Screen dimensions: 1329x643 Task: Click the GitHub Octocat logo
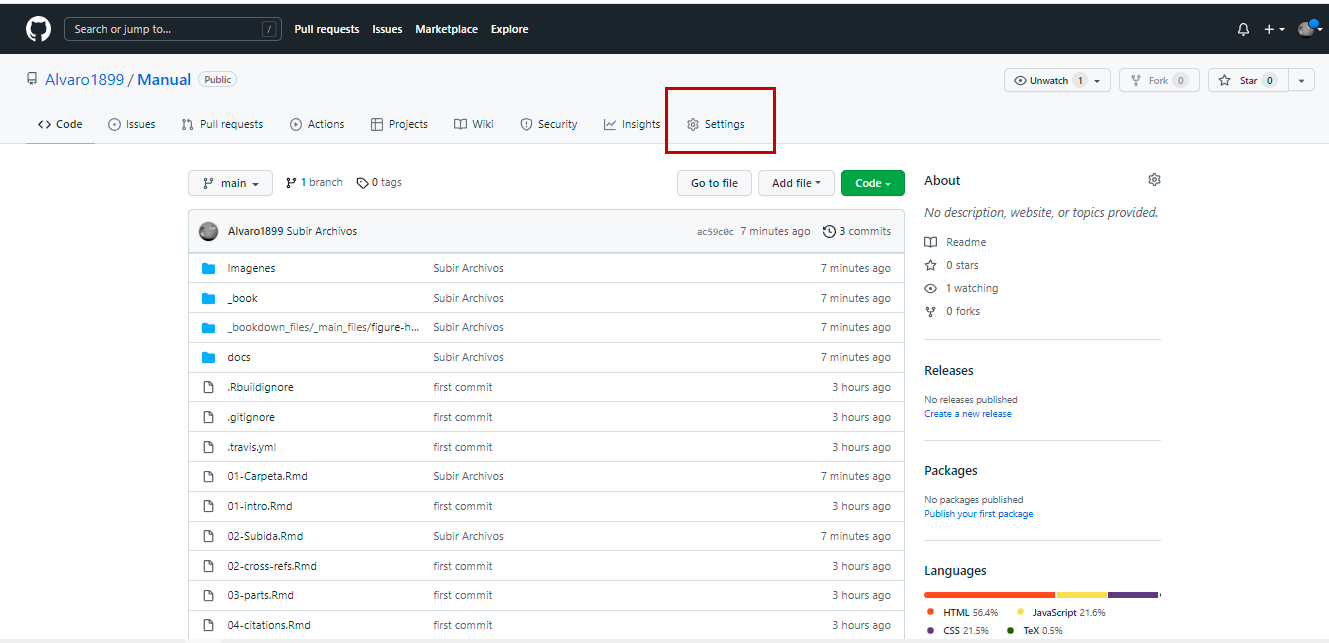coord(38,29)
